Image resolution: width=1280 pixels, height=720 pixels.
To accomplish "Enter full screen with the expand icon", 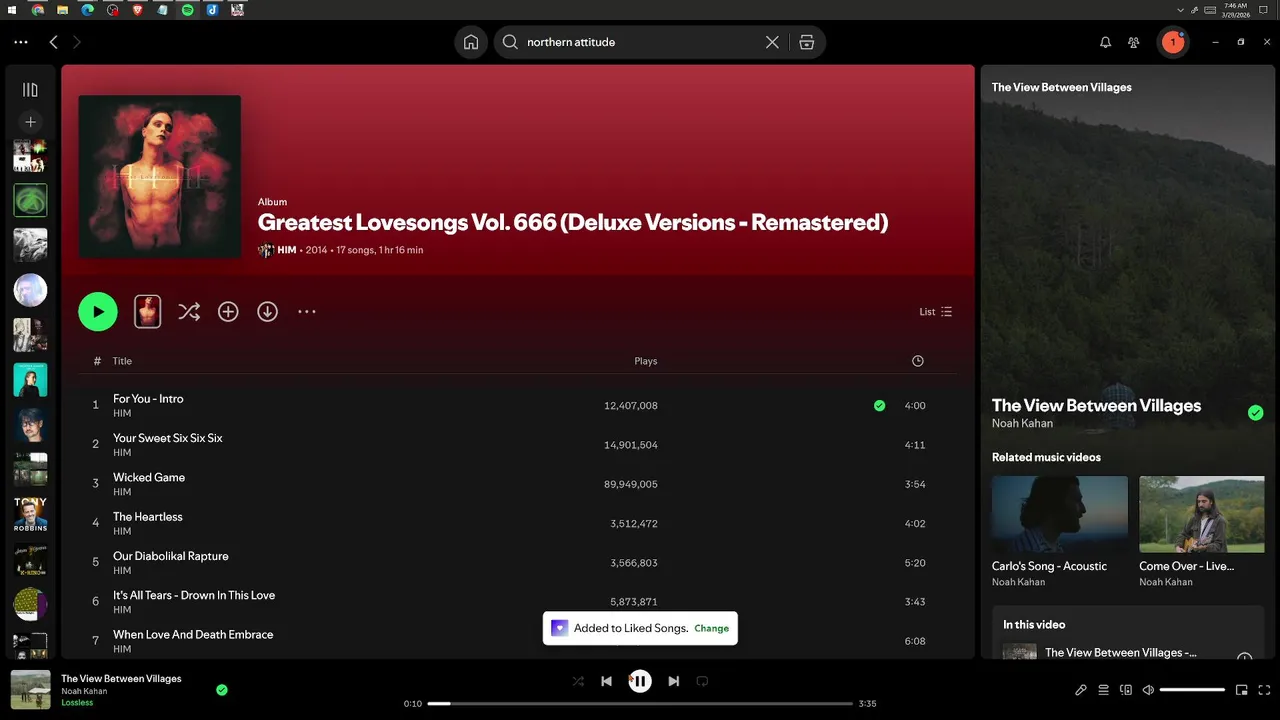I will click(1265, 690).
